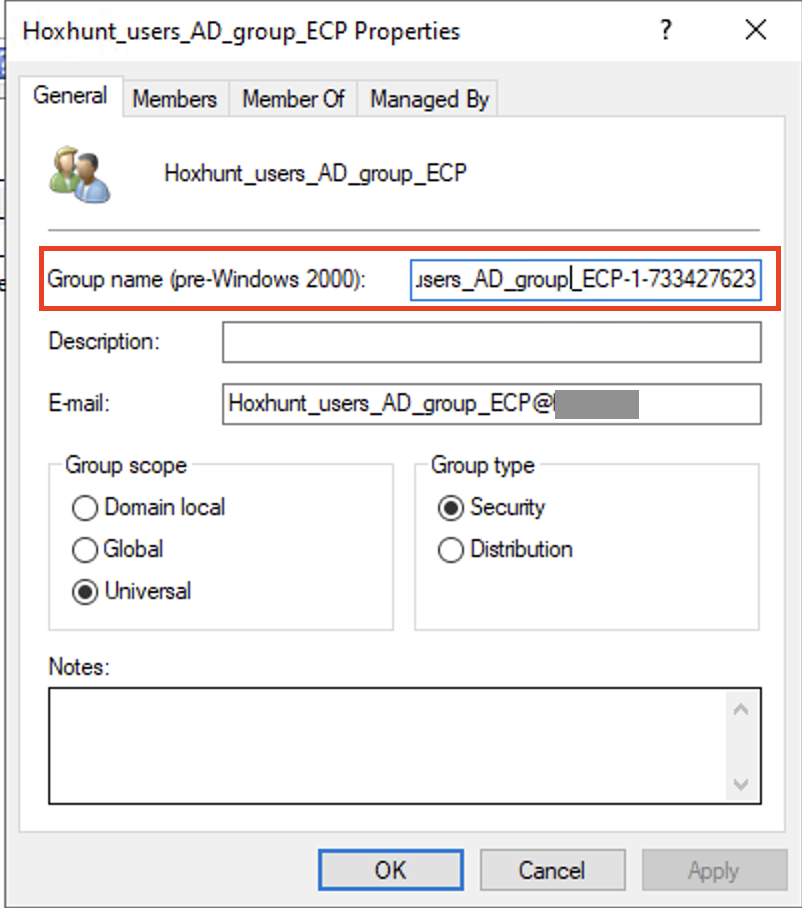Click the E-mail field
This screenshot has width=802, height=908.
point(492,404)
